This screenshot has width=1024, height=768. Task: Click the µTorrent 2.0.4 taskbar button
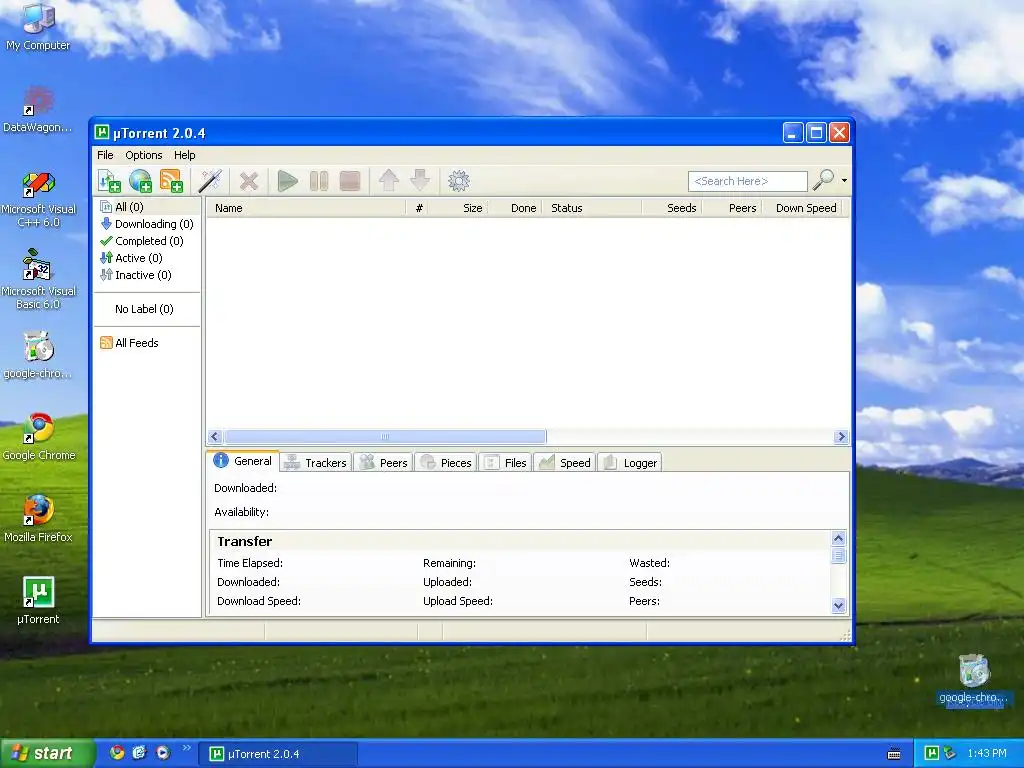278,754
